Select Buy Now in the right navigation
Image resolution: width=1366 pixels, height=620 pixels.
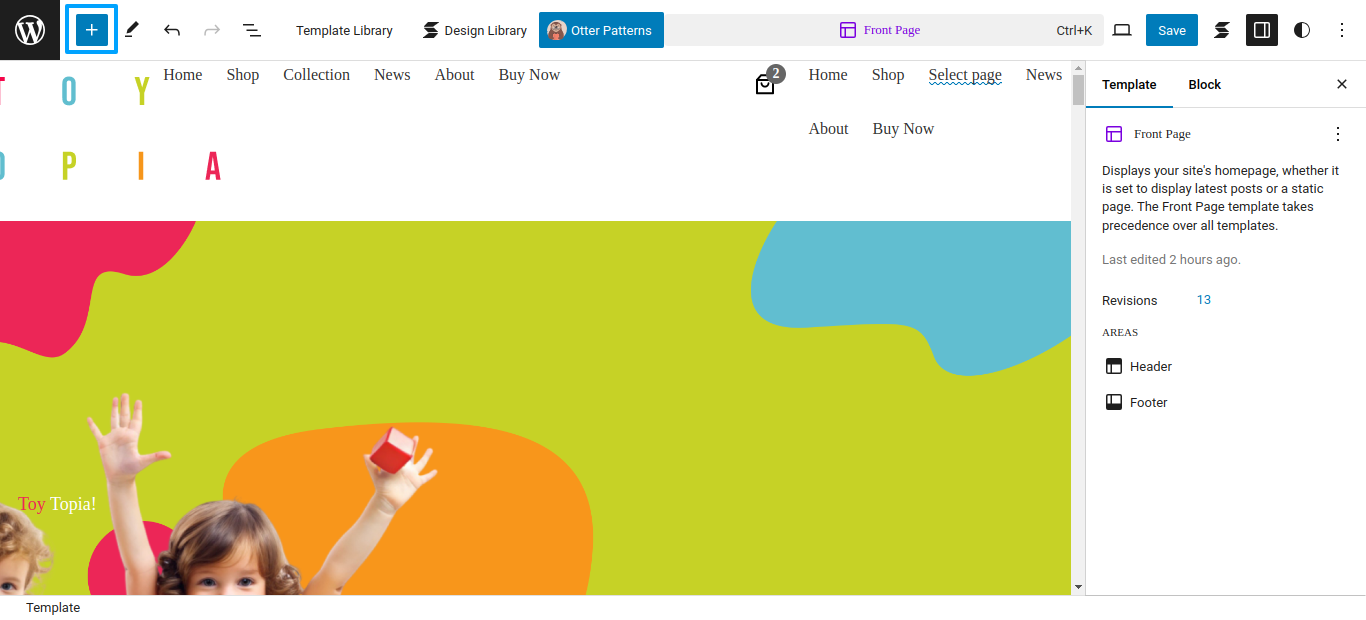(903, 129)
